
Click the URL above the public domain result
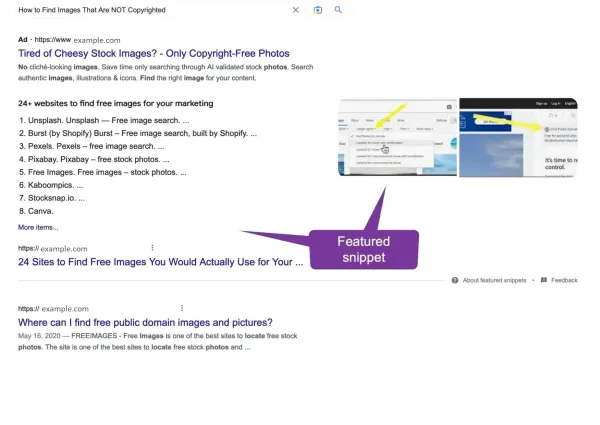point(53,309)
